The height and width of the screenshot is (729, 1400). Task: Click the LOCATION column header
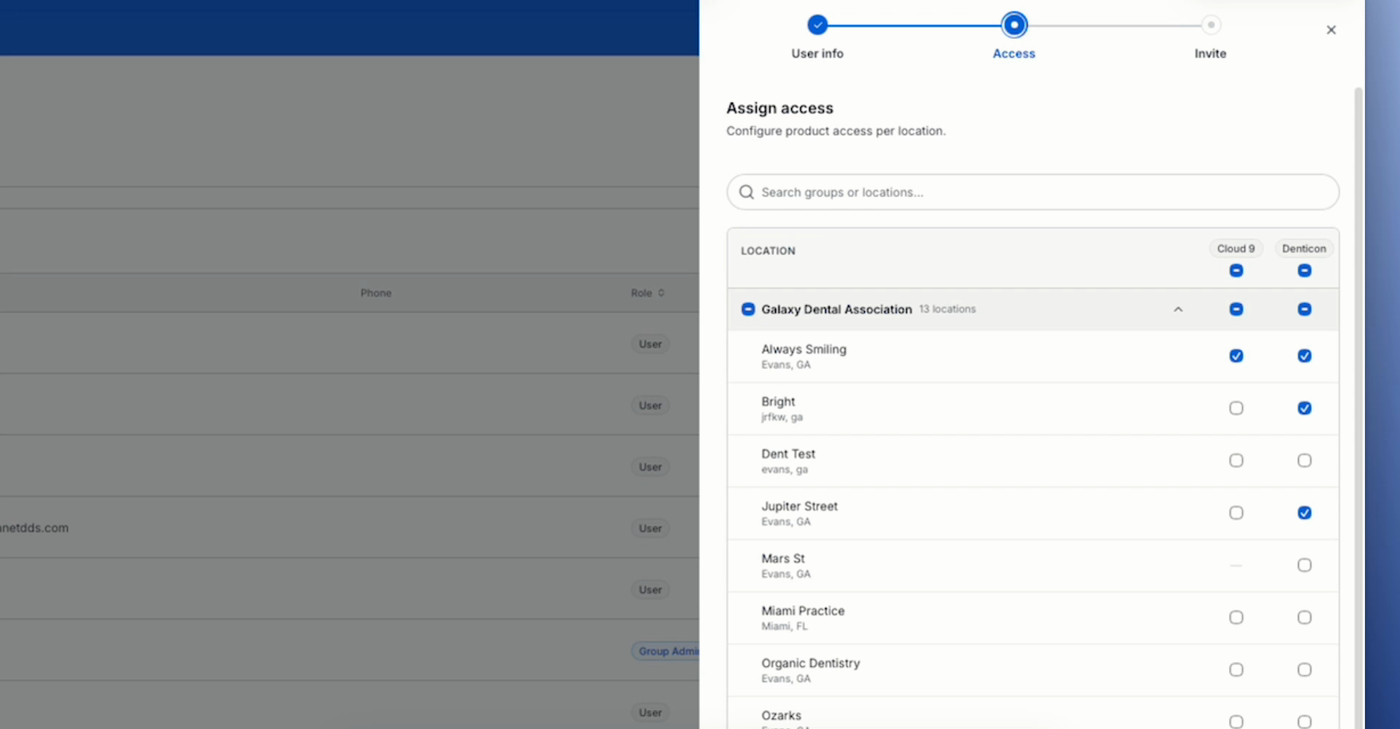[x=768, y=251]
